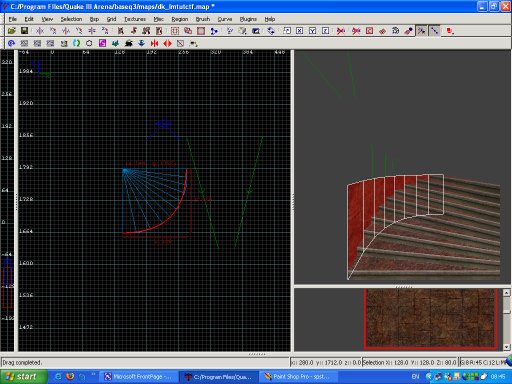Activate the Clipper tool icon
Viewport: 512px width, 384px height.
pyautogui.click(x=214, y=31)
